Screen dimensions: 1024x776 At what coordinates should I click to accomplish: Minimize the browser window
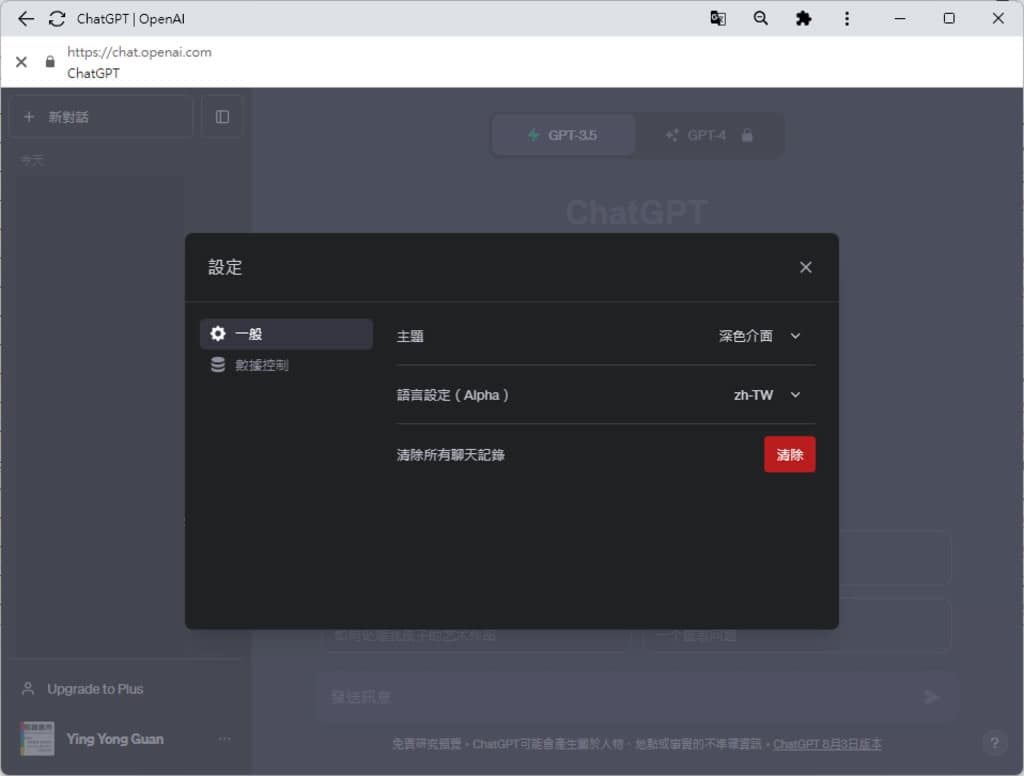[x=899, y=18]
